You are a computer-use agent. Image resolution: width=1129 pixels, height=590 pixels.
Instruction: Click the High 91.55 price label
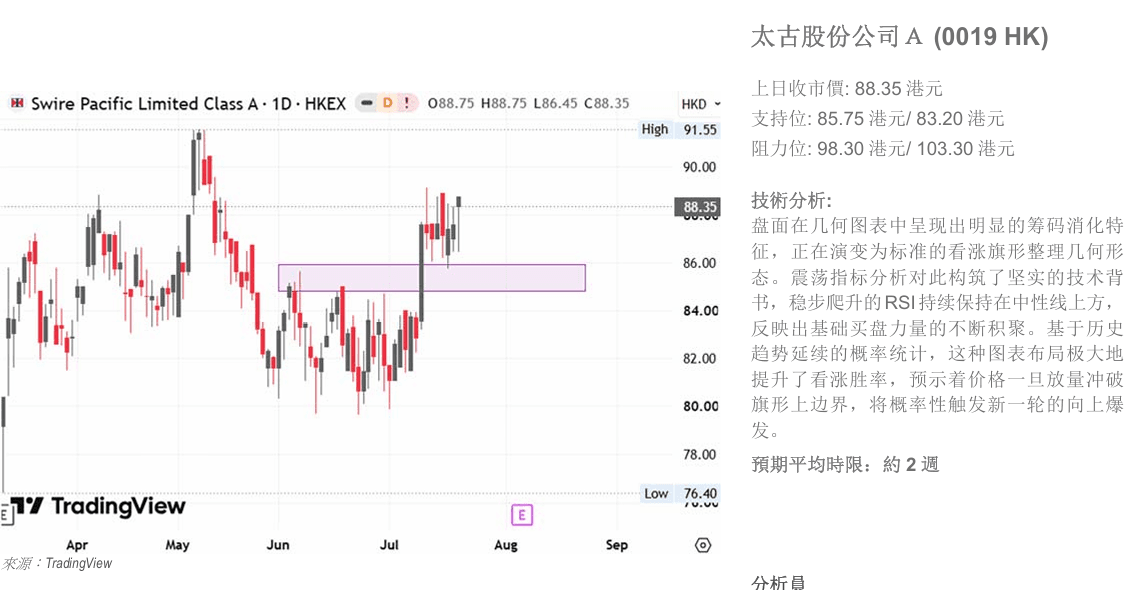point(679,130)
